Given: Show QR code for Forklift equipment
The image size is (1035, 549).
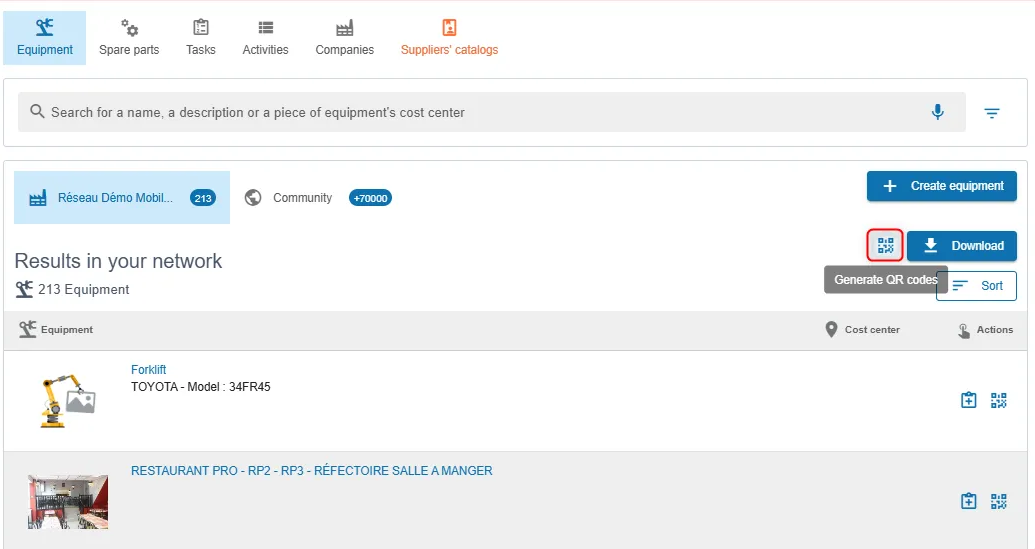Looking at the screenshot, I should (999, 400).
